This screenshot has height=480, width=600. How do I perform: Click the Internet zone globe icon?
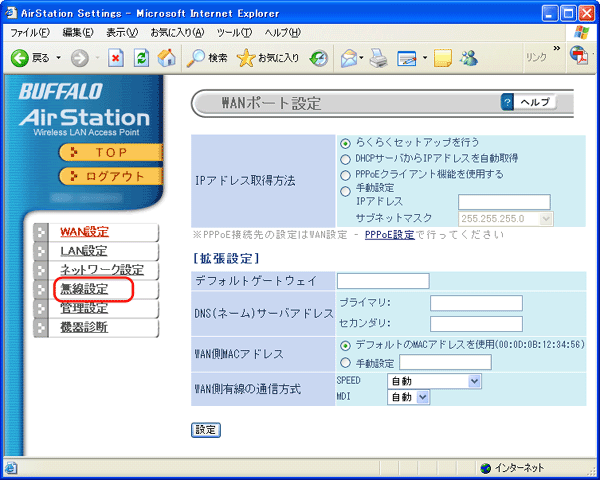tap(485, 468)
